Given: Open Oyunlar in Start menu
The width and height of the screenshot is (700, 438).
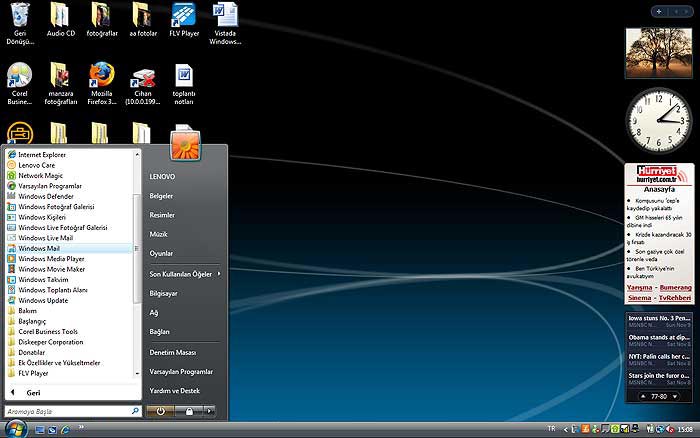Looking at the screenshot, I should click(x=161, y=253).
